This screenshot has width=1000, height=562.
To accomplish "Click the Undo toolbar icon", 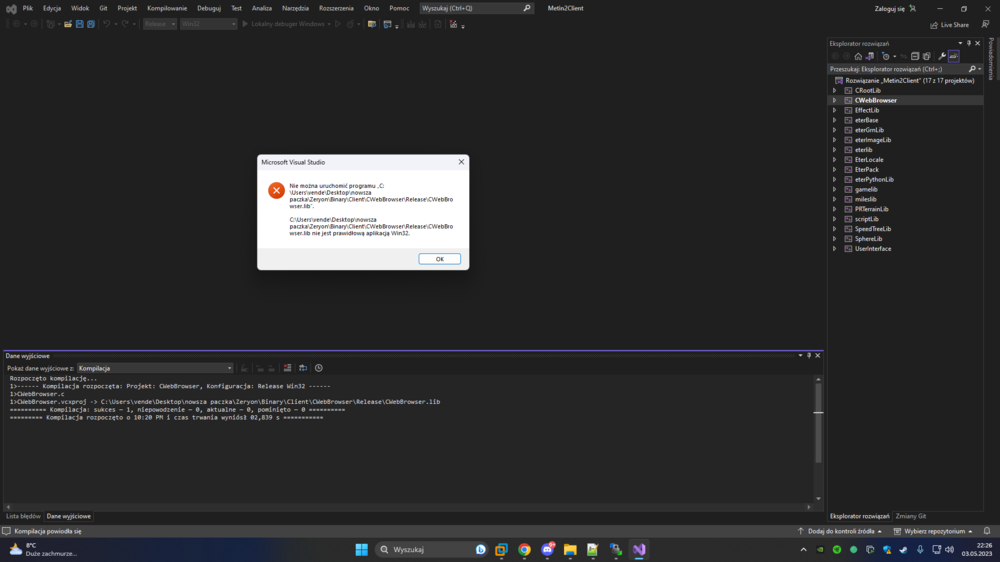I will pos(107,24).
